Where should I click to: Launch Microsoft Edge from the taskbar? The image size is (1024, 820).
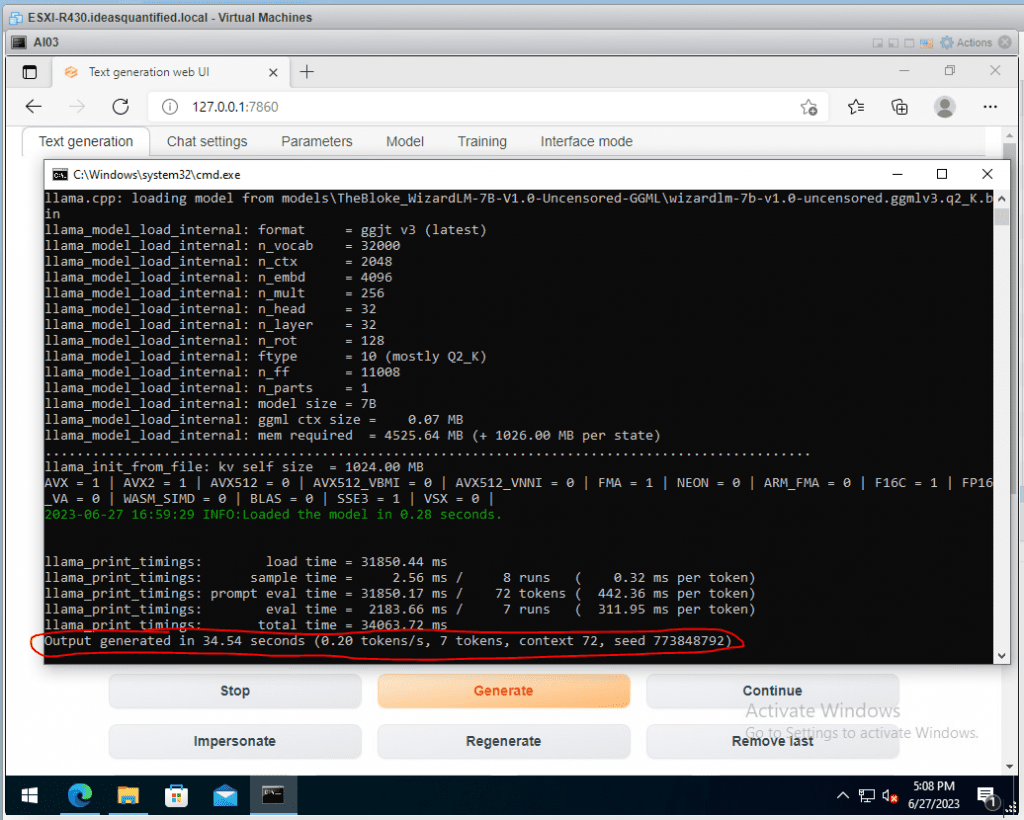click(80, 795)
